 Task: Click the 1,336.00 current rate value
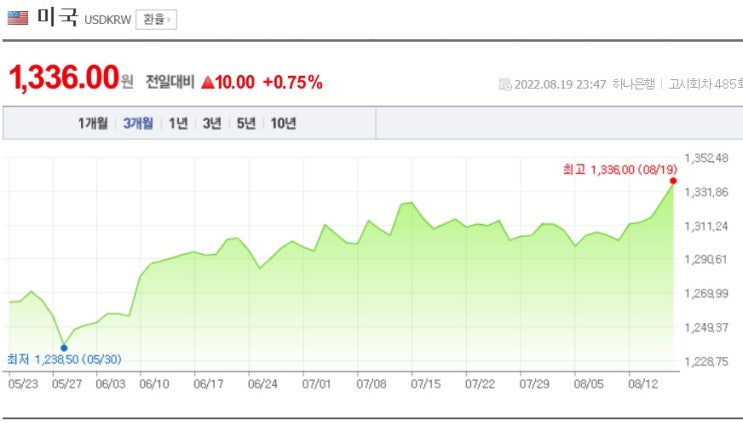64,77
